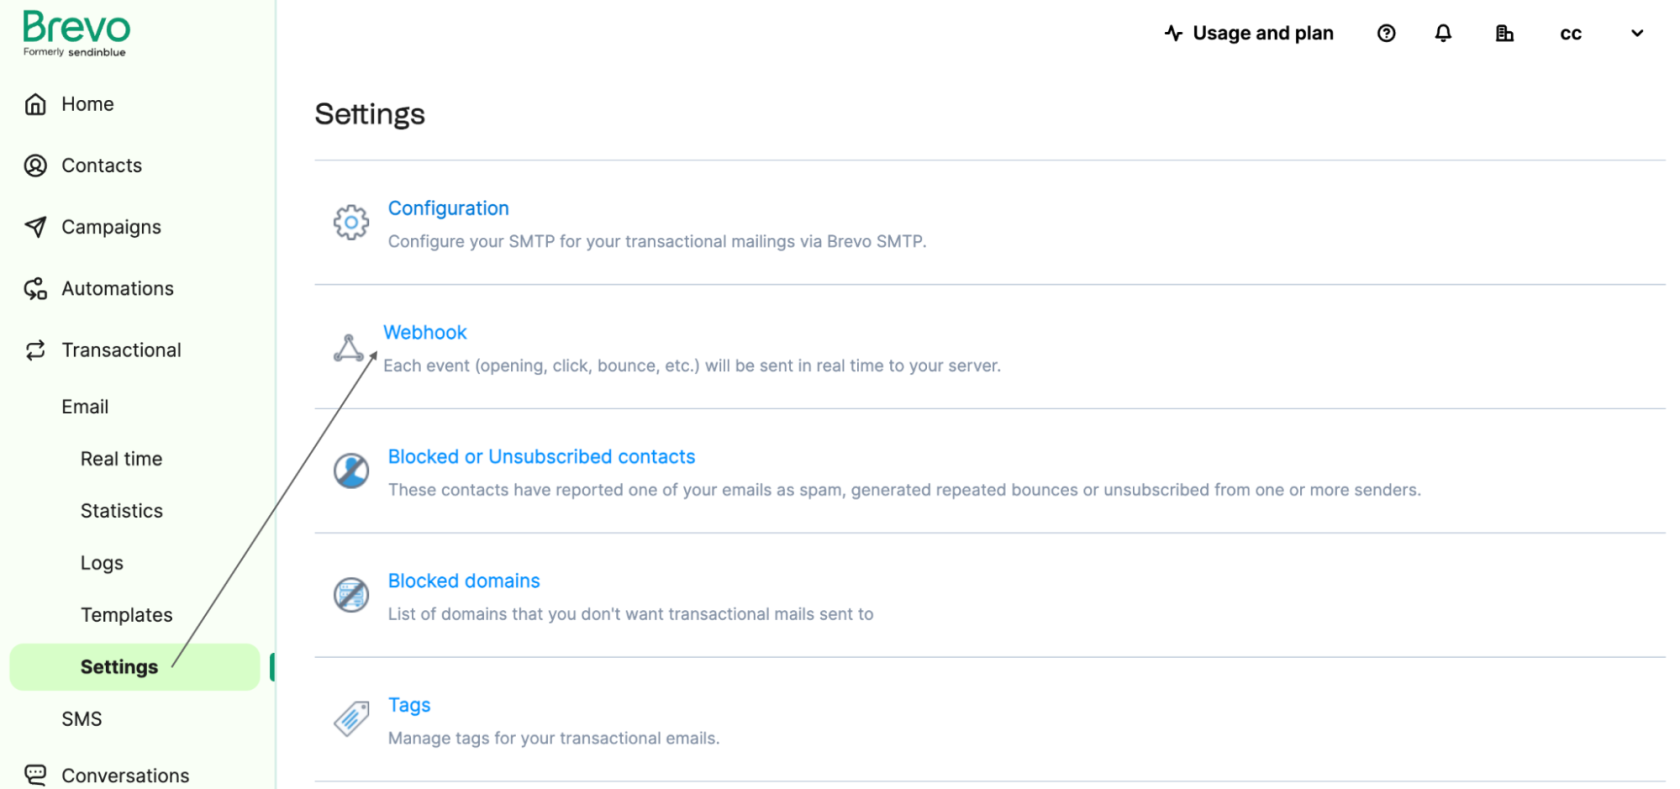Screen dimensions: 1680x789
Task: Click the Blocked domains icon
Action: click(351, 595)
